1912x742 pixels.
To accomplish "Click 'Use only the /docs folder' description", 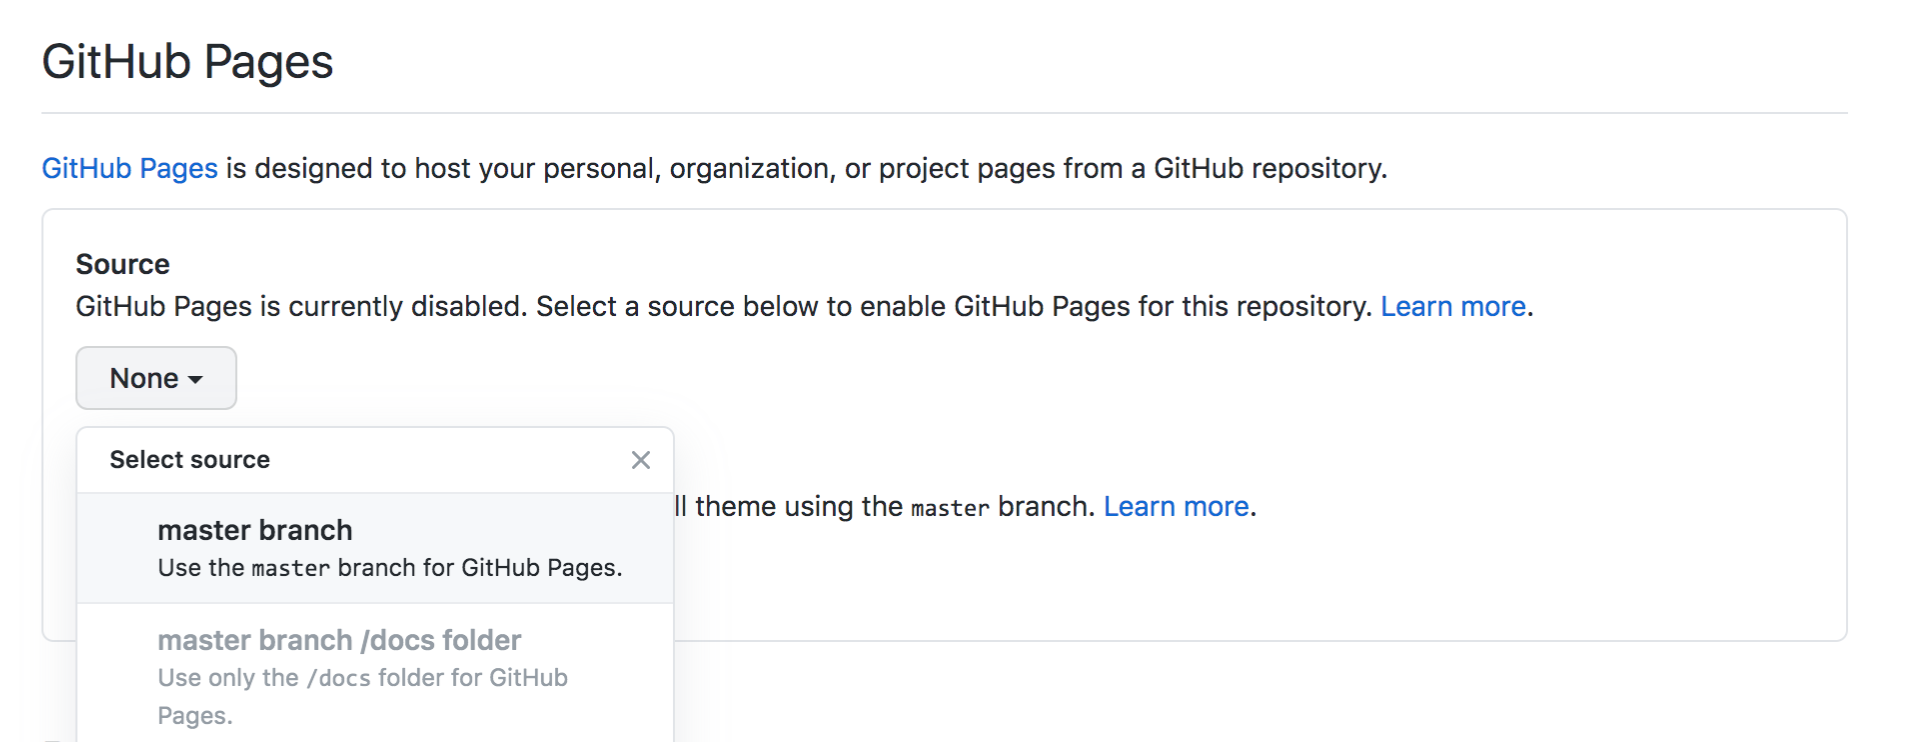I will [x=363, y=696].
